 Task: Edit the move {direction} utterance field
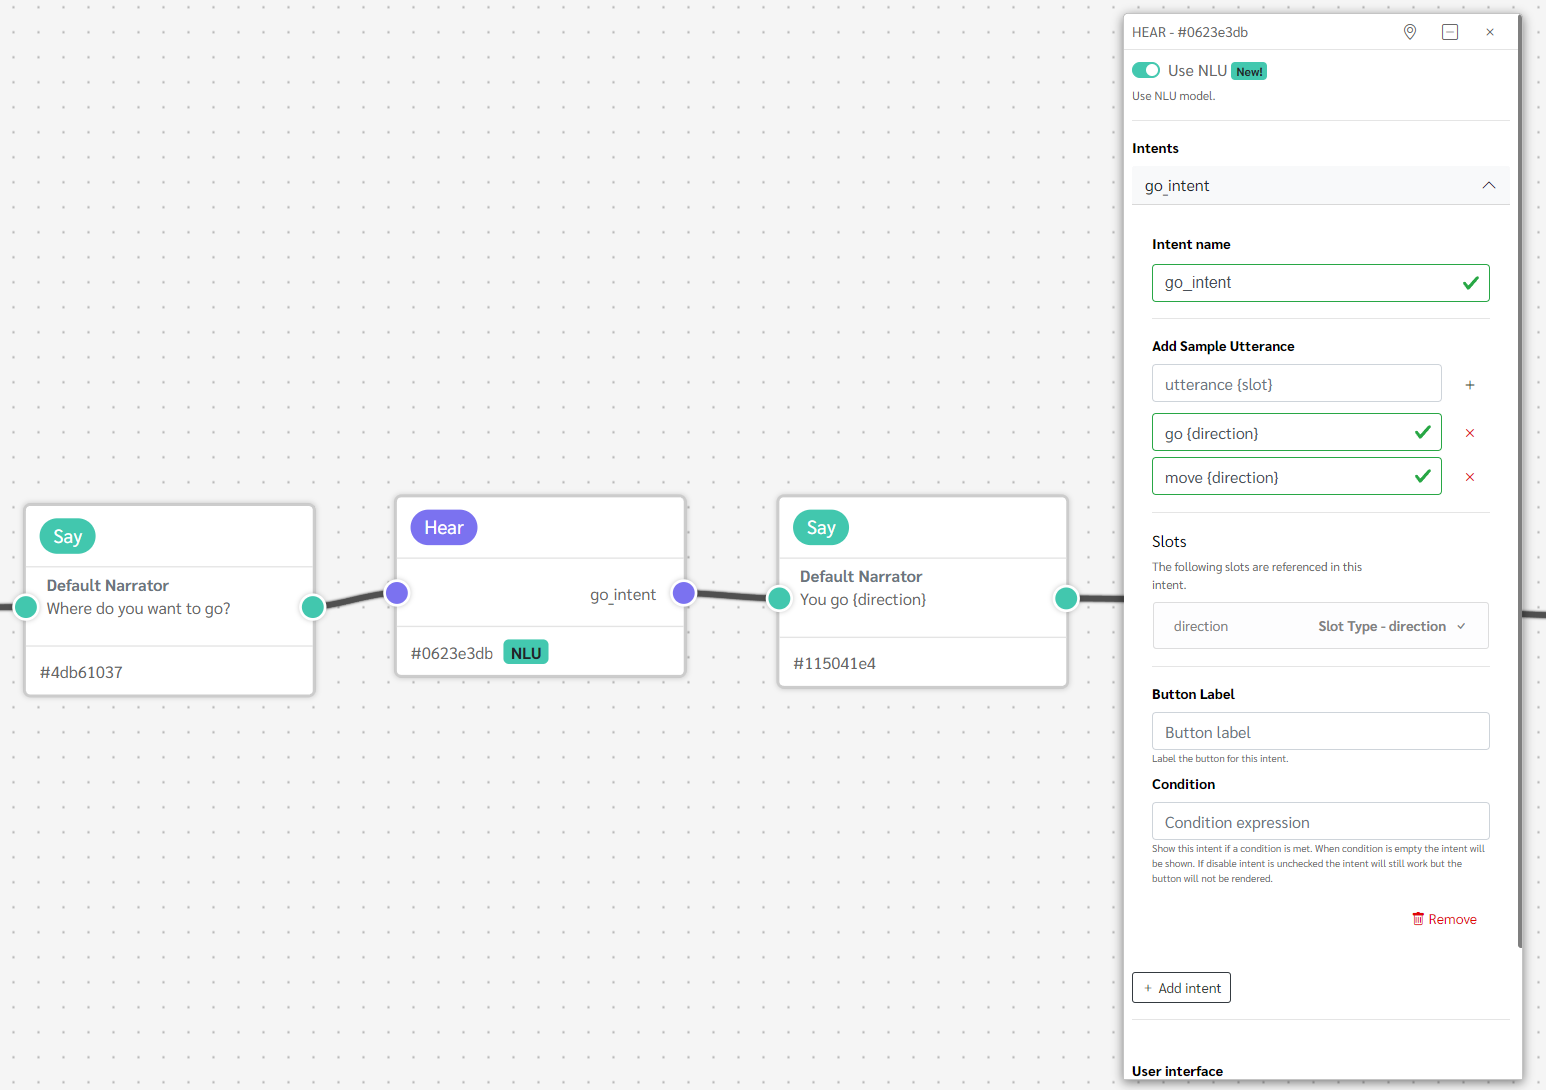coord(1296,477)
